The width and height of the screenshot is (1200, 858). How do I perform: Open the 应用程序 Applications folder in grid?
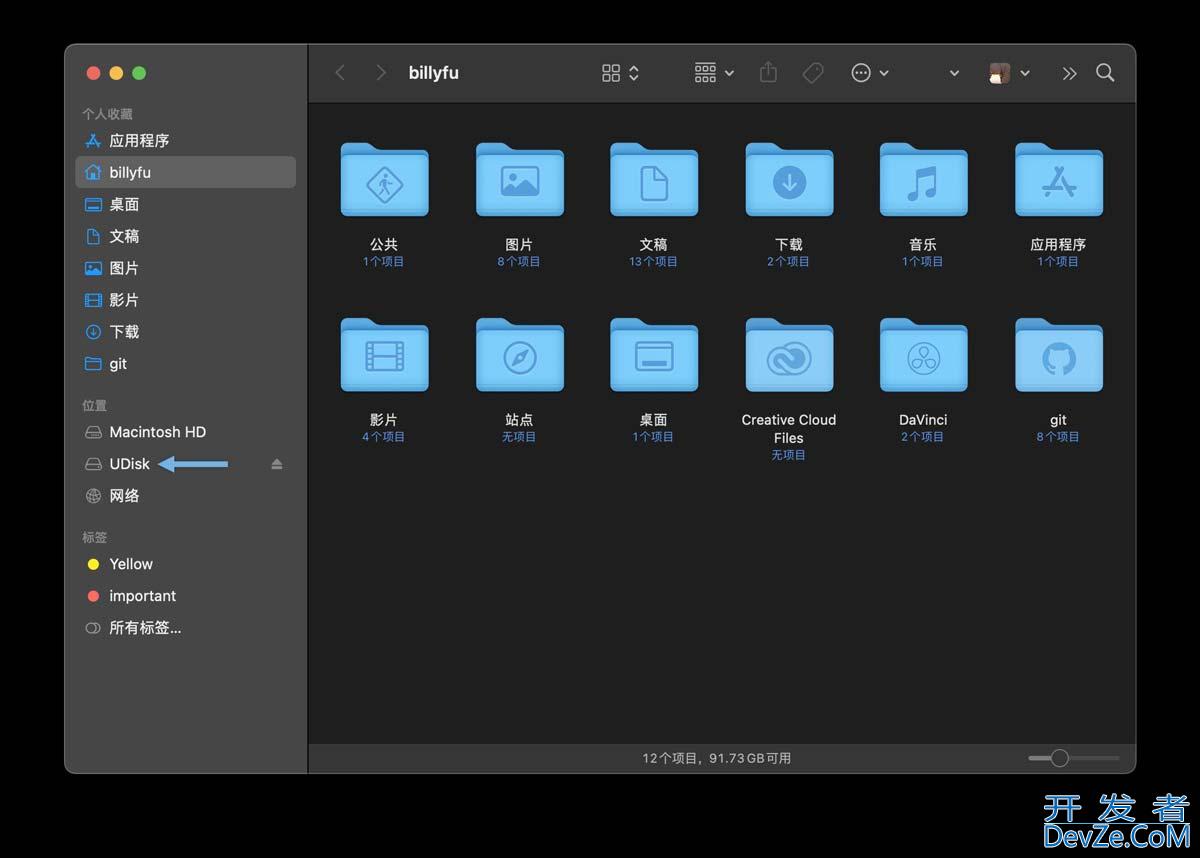pos(1058,180)
